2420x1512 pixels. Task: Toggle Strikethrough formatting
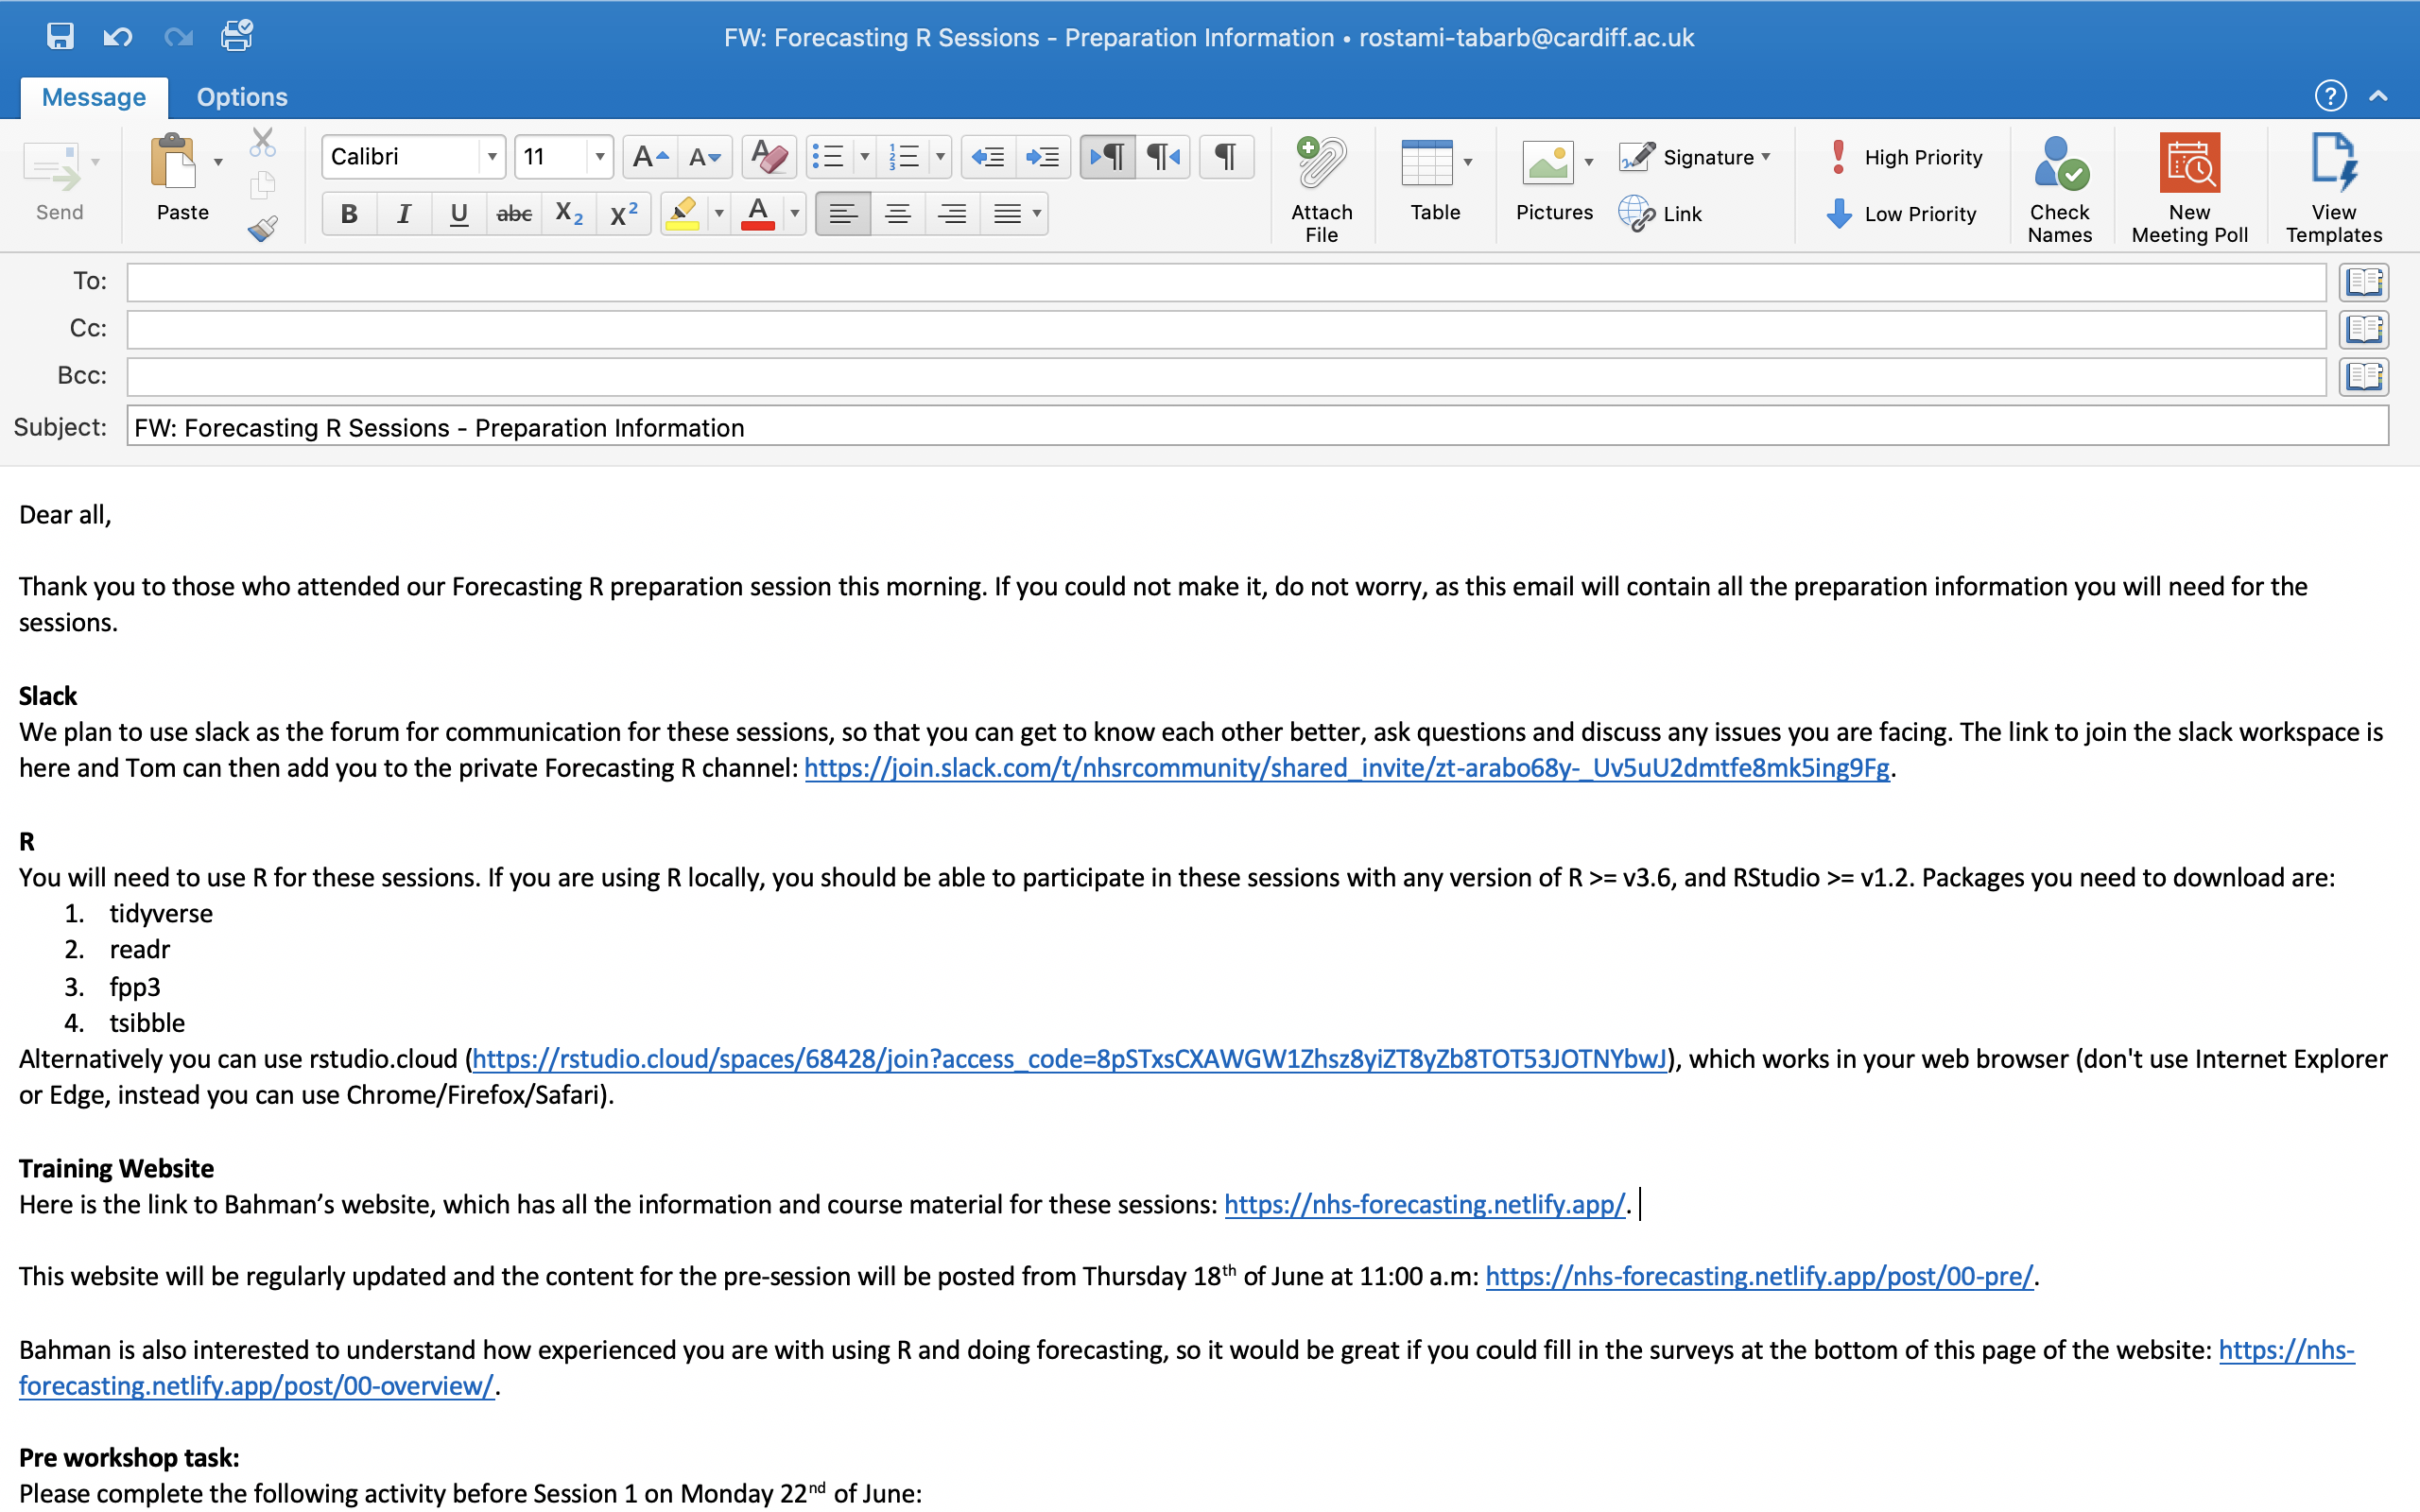(x=514, y=214)
